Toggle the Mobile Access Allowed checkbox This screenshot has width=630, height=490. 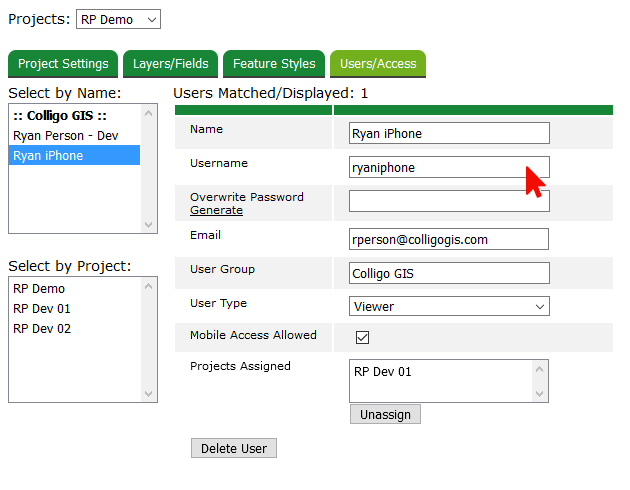[x=363, y=337]
